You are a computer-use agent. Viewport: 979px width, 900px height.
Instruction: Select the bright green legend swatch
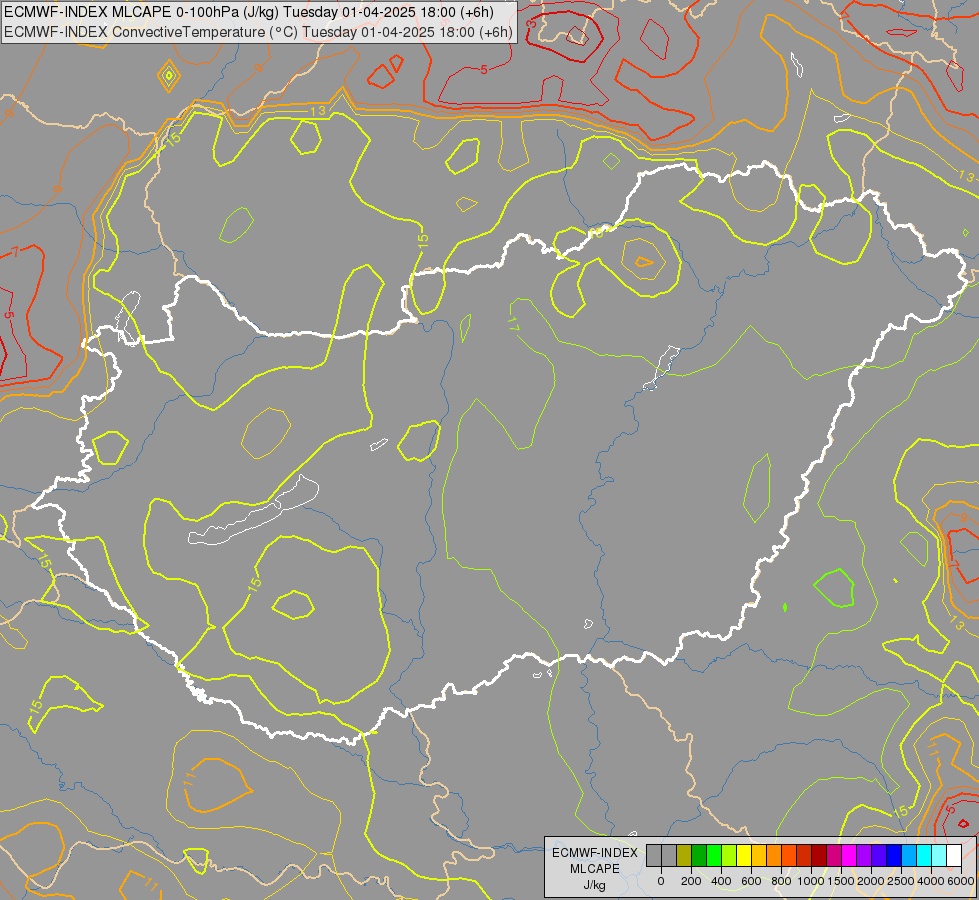pyautogui.click(x=714, y=855)
